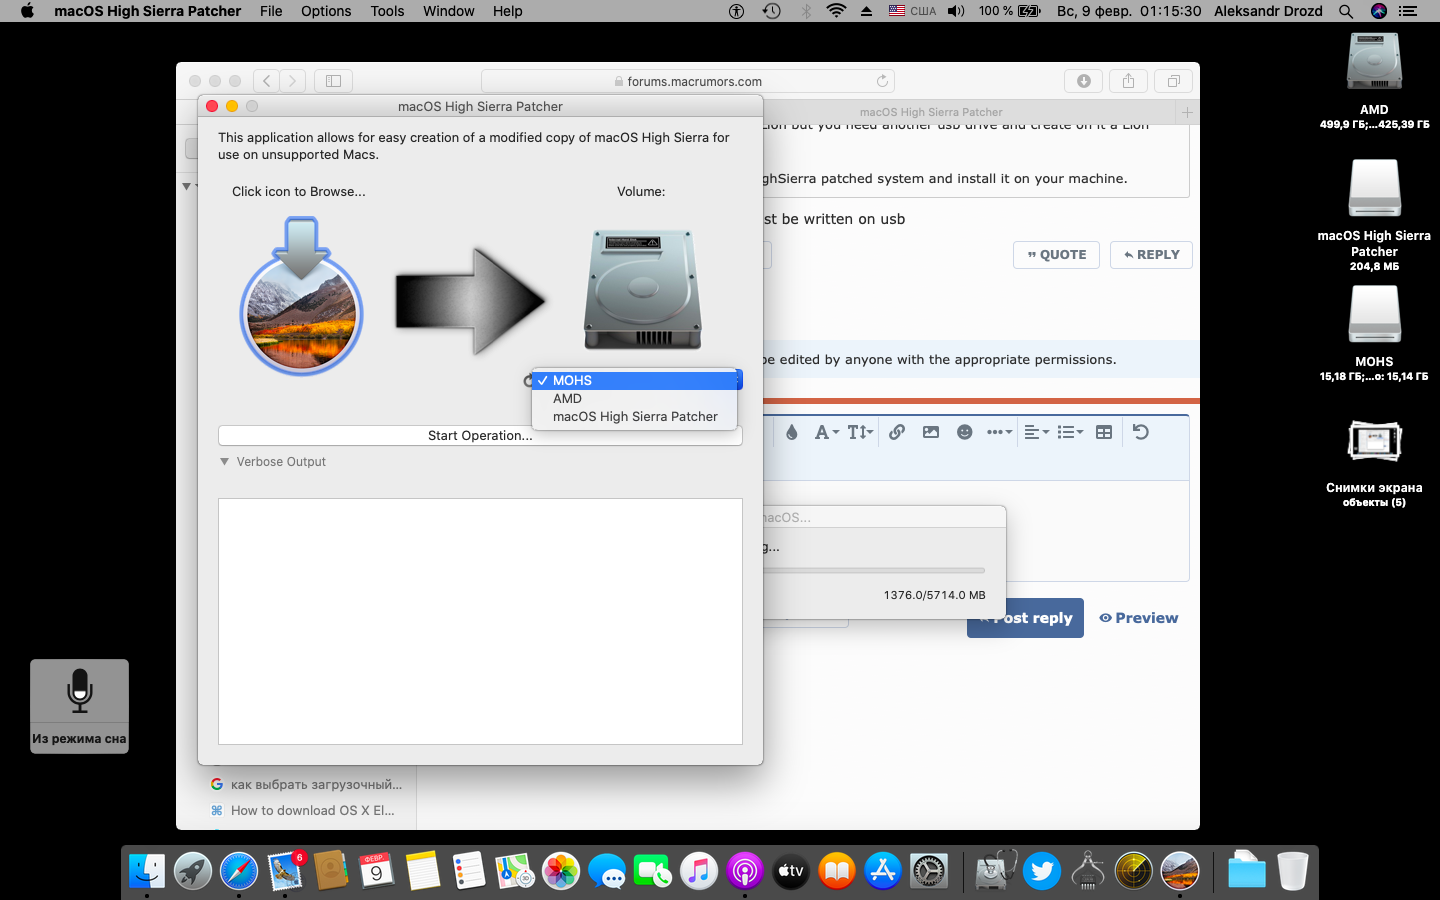Click the download progress bar
Screen dimensions: 1440x900
tap(876, 571)
